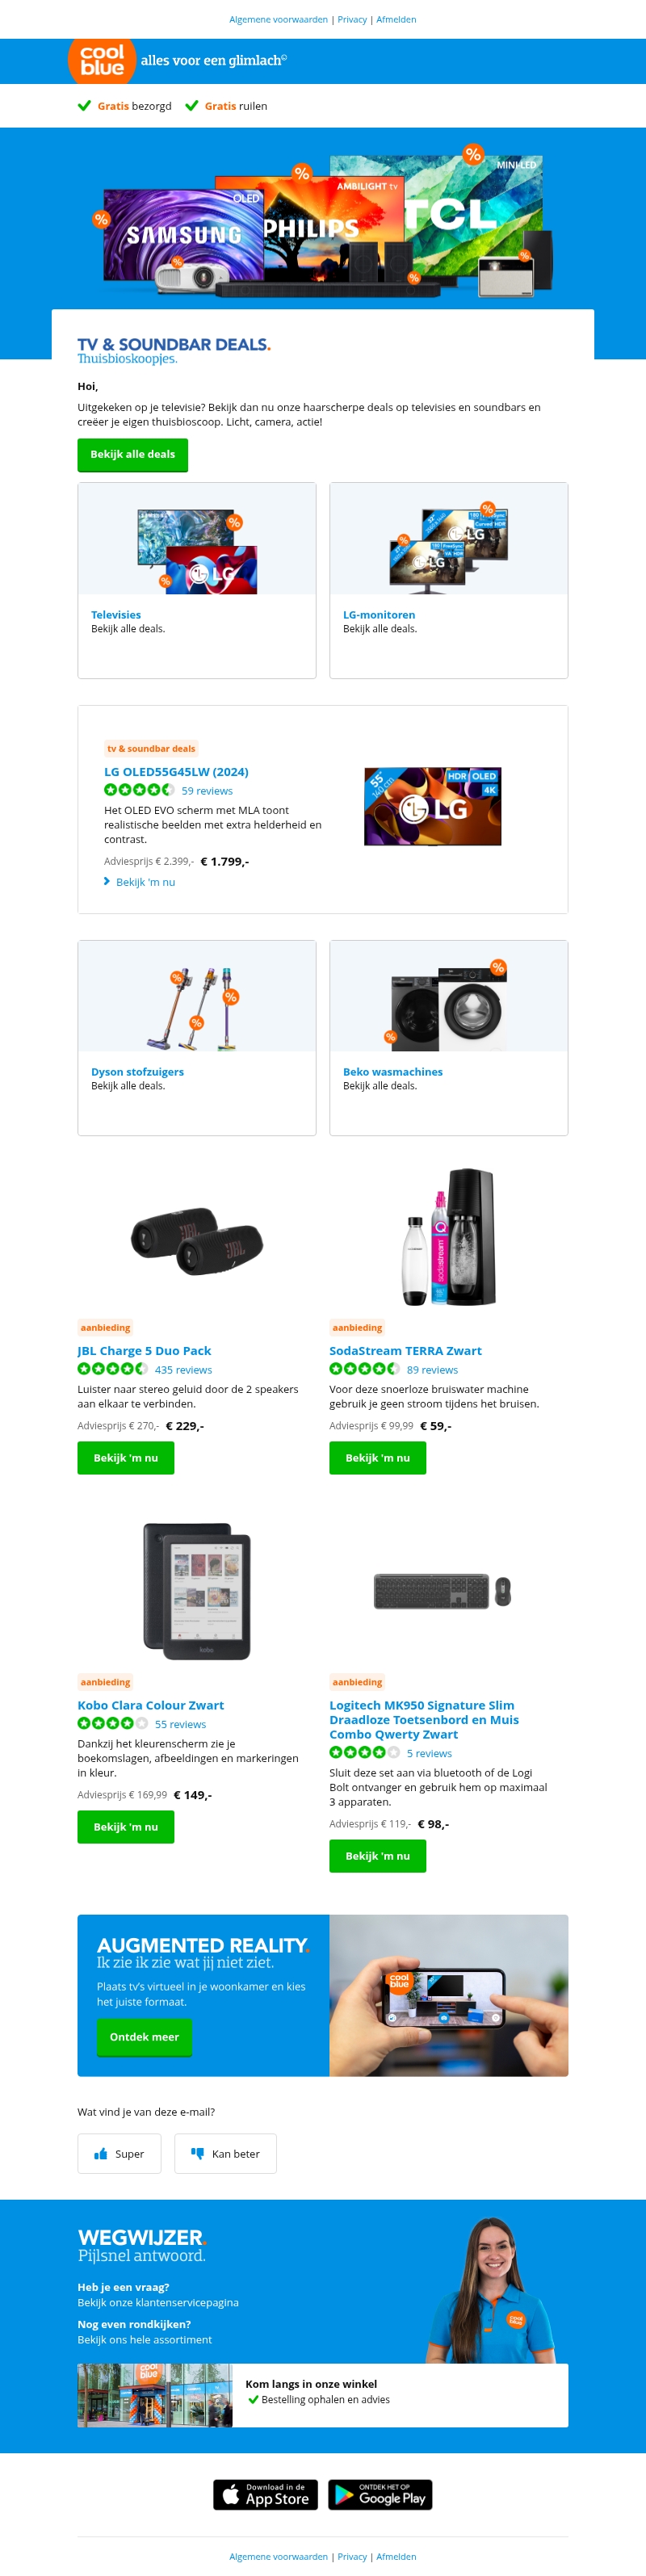646x2576 pixels.
Task: Open the Dyson stofzuigers deals link
Action: tap(137, 1071)
